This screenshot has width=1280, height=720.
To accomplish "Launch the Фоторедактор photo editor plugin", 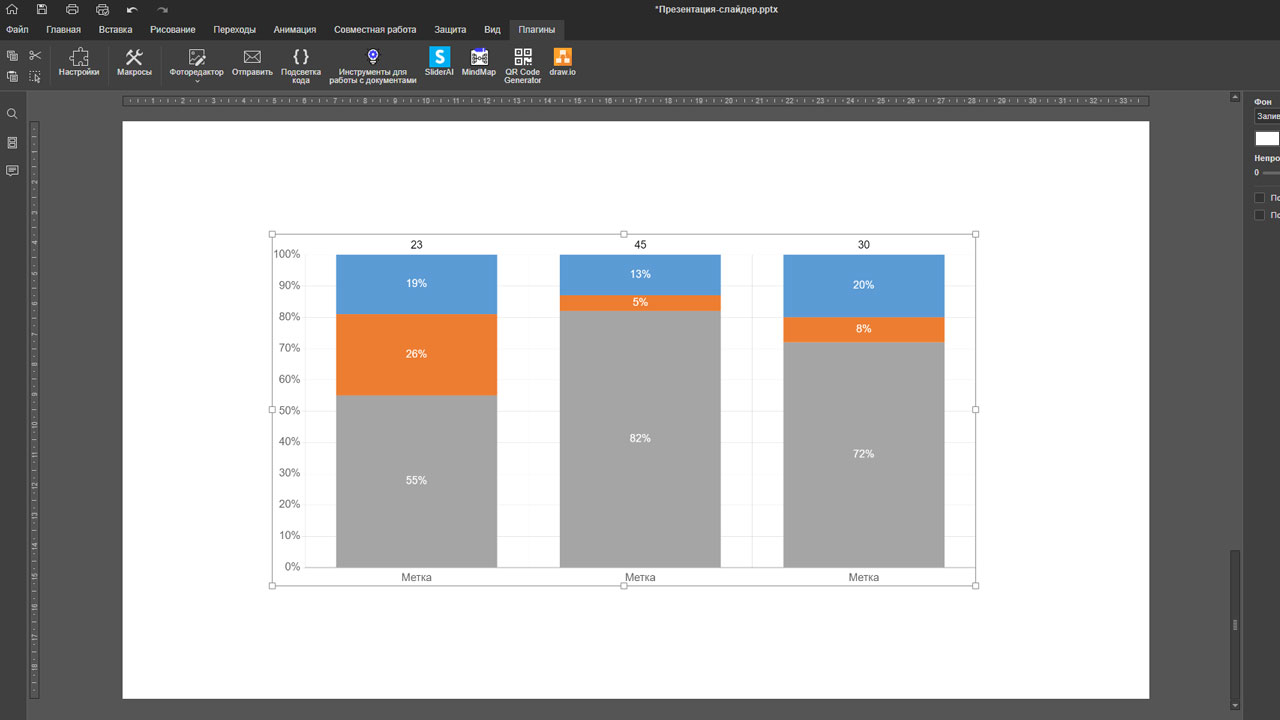I will click(197, 62).
